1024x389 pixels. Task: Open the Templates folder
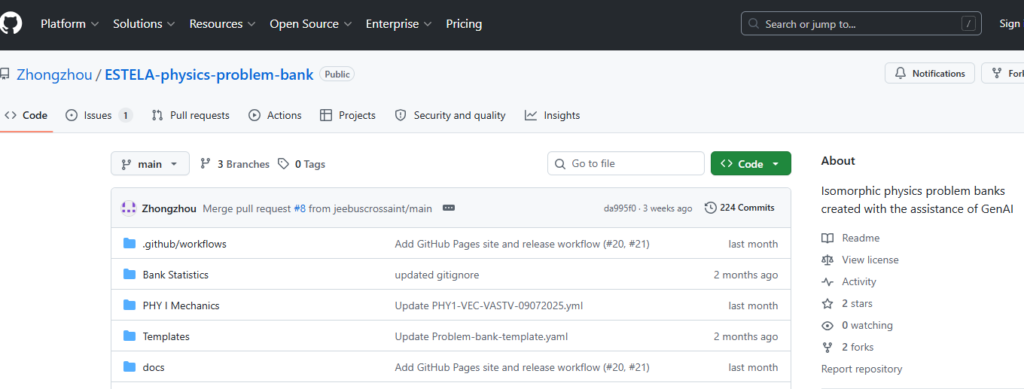coord(166,336)
